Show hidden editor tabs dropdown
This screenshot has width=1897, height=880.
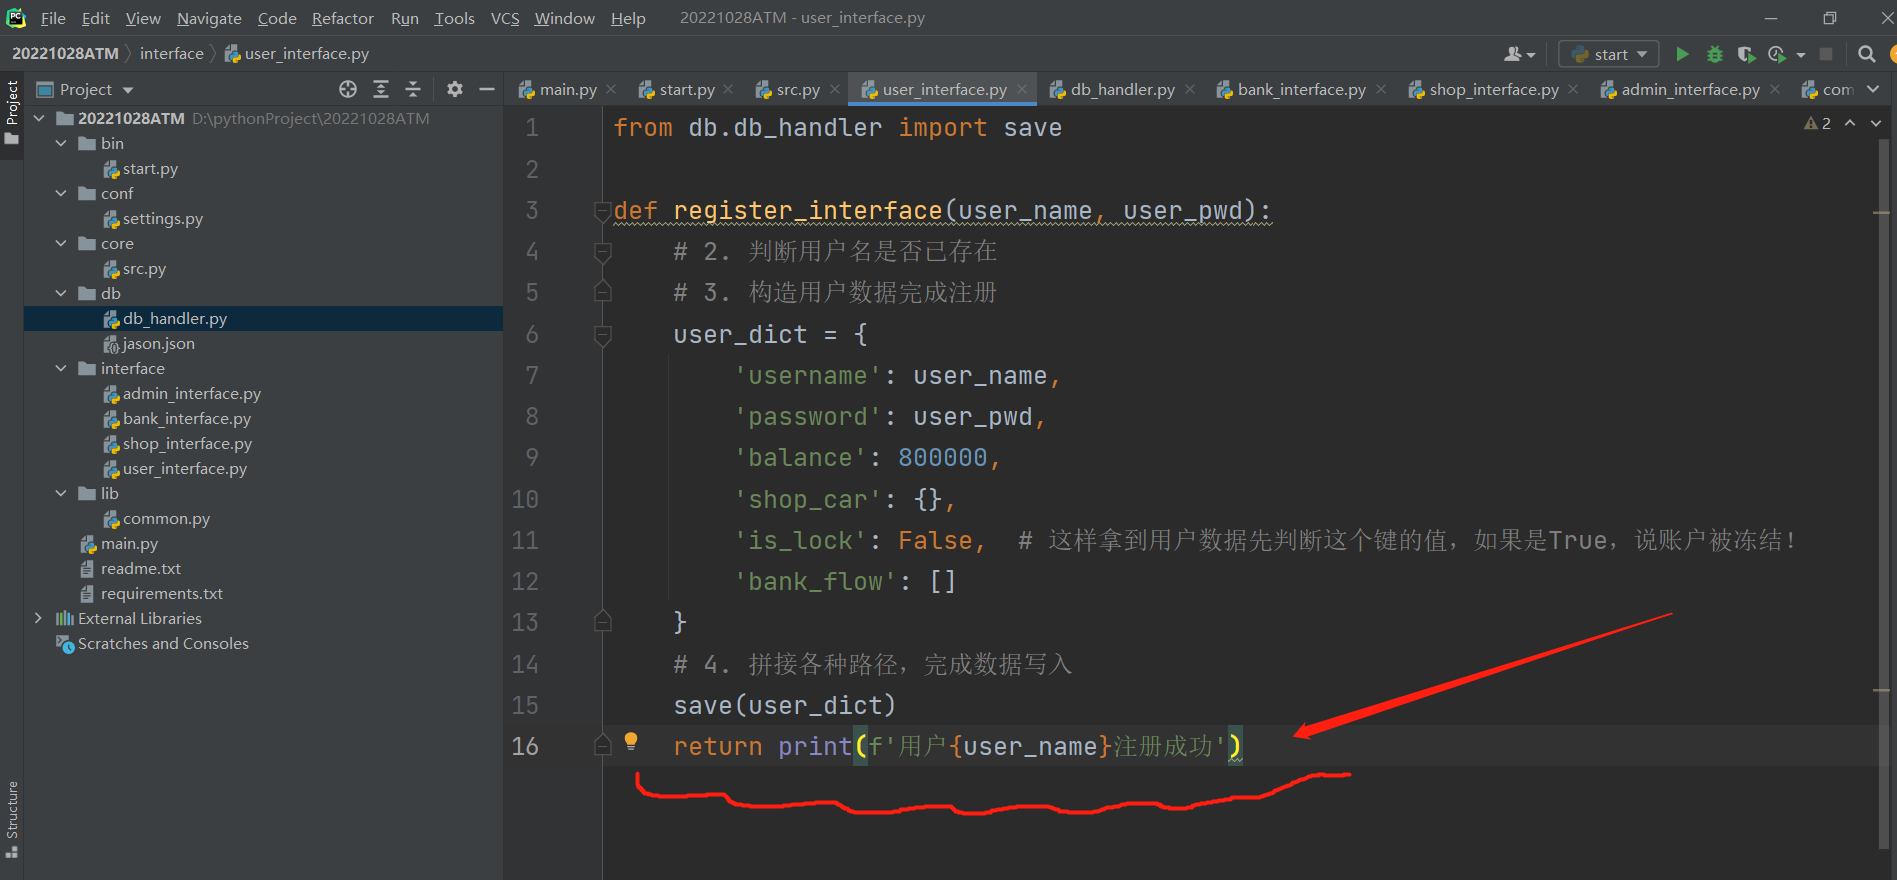(1873, 89)
